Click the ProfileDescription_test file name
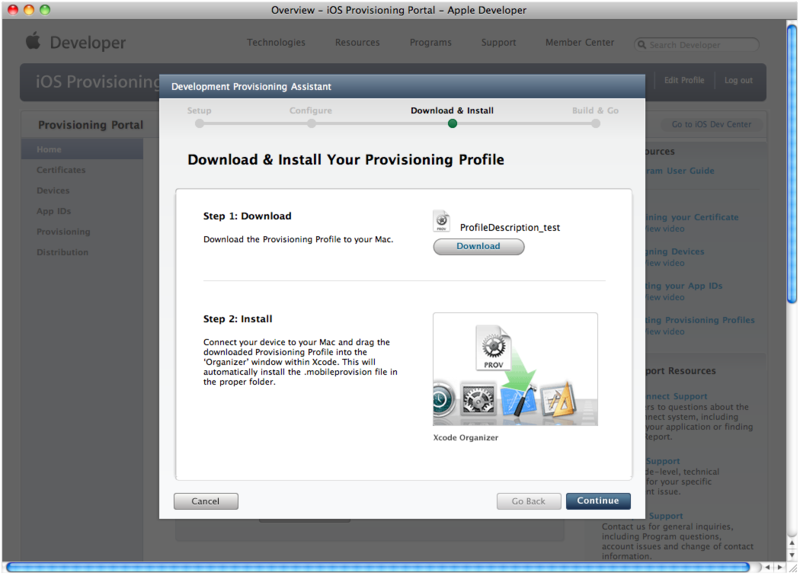 tap(510, 228)
